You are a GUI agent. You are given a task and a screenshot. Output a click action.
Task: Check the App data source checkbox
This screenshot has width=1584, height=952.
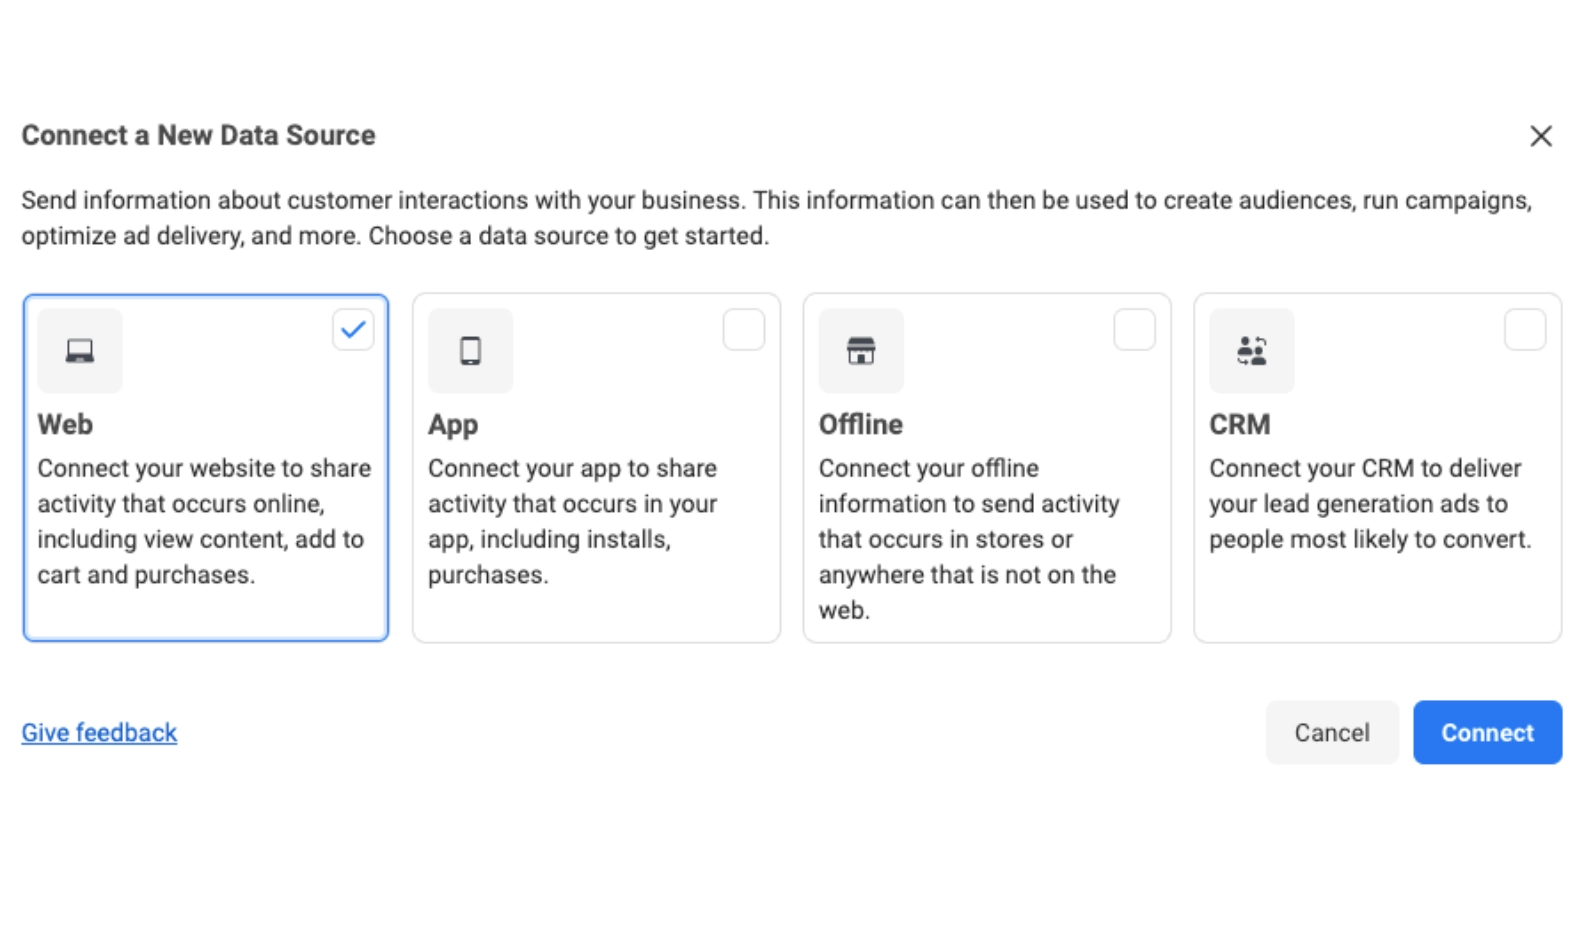click(x=743, y=330)
